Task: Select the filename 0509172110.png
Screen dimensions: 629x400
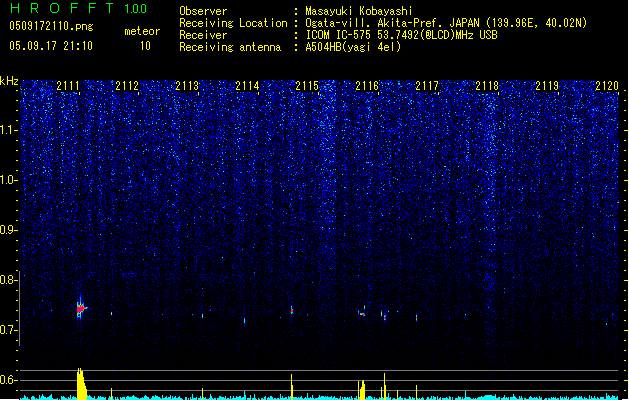Action: [51, 26]
